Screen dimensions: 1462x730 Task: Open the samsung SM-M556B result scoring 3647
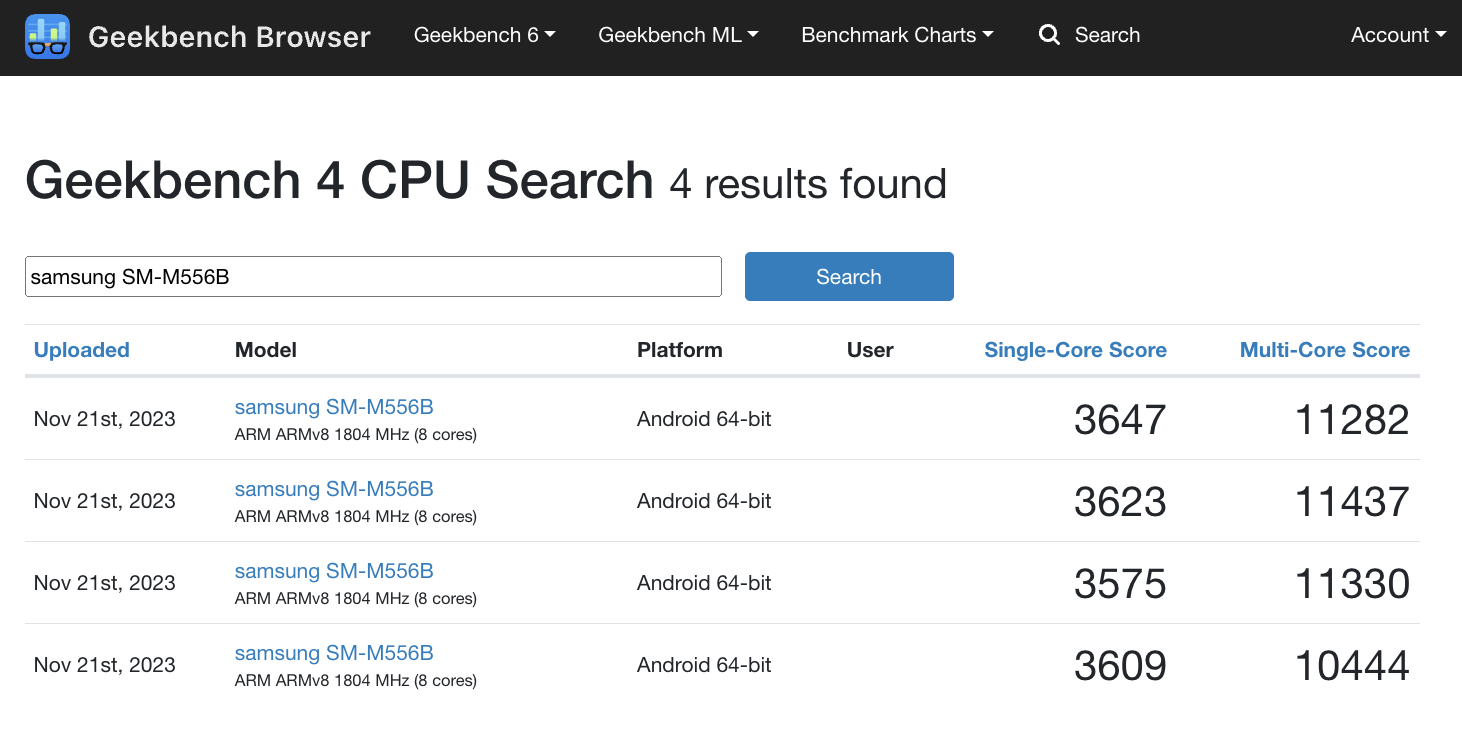(334, 407)
